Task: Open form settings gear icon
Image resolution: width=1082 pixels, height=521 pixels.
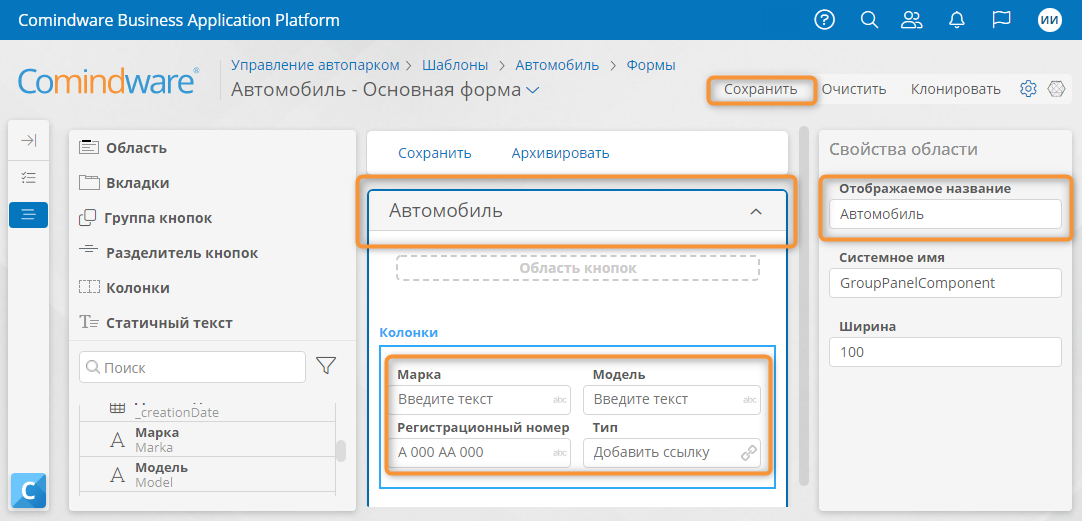Action: point(1028,89)
